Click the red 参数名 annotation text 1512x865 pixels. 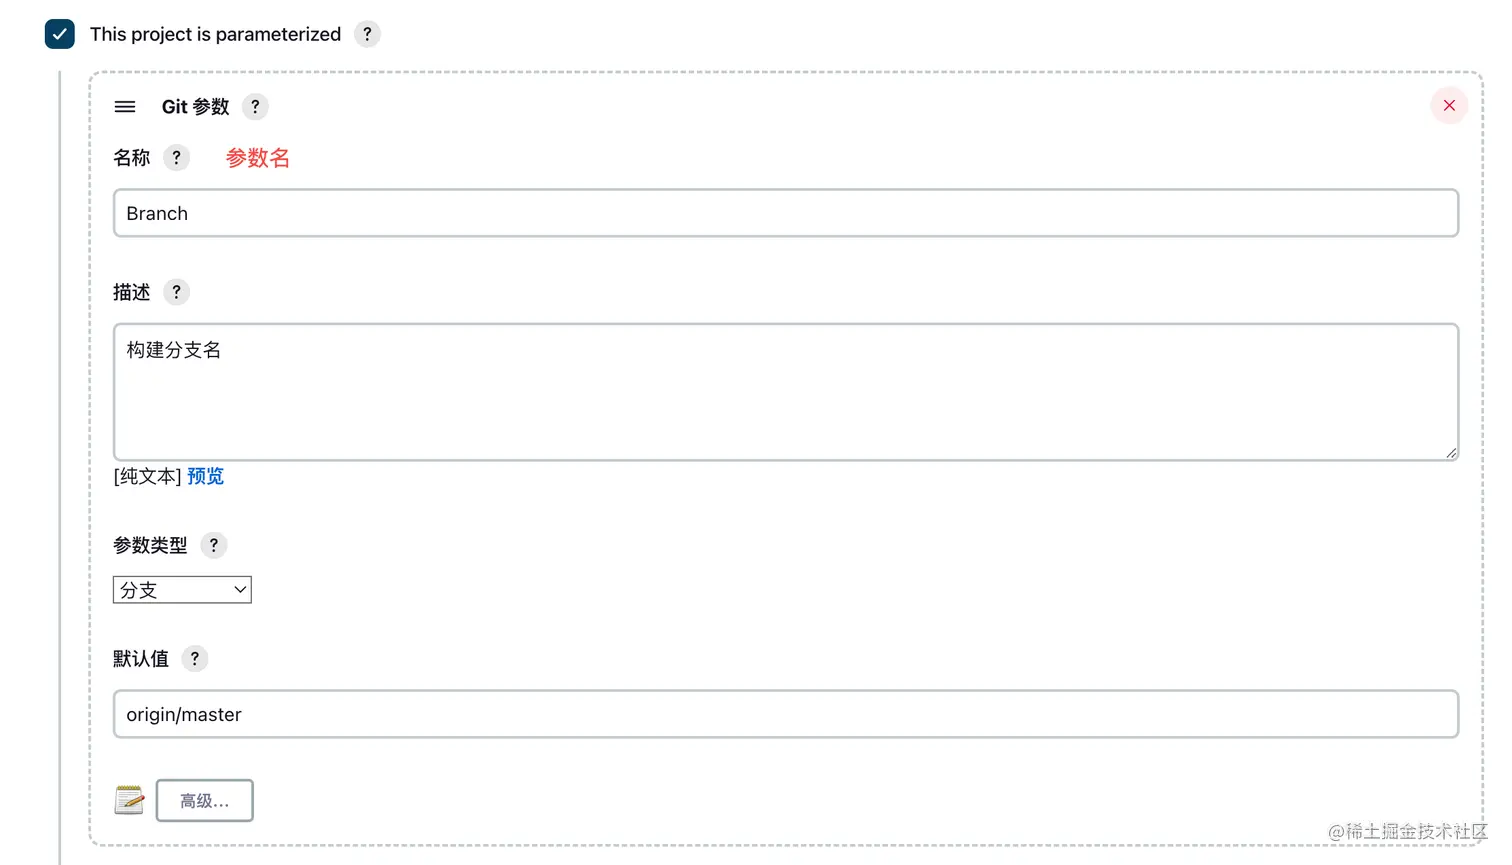(x=258, y=158)
